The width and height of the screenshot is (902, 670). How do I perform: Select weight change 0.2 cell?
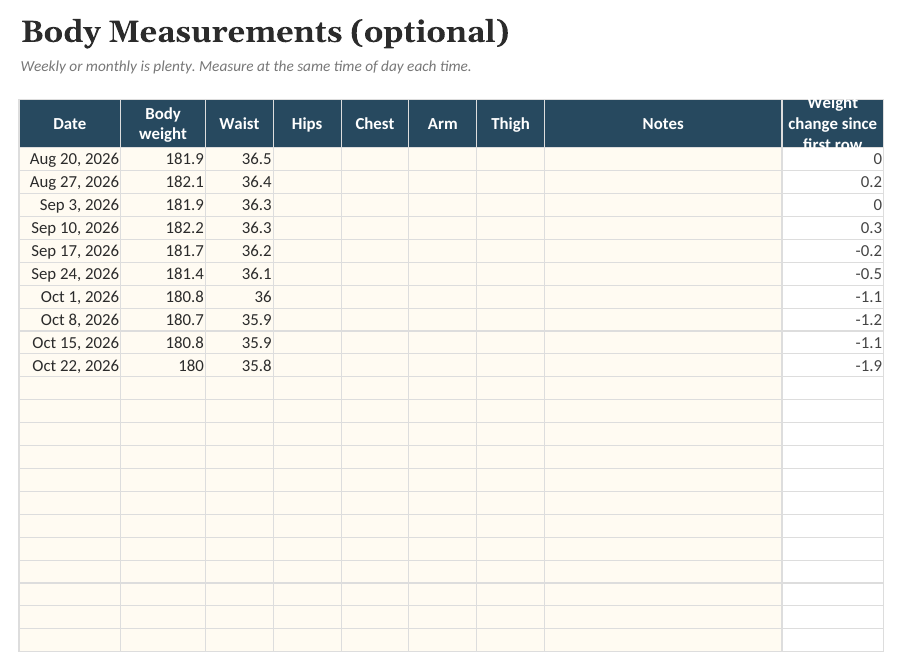[x=832, y=182]
